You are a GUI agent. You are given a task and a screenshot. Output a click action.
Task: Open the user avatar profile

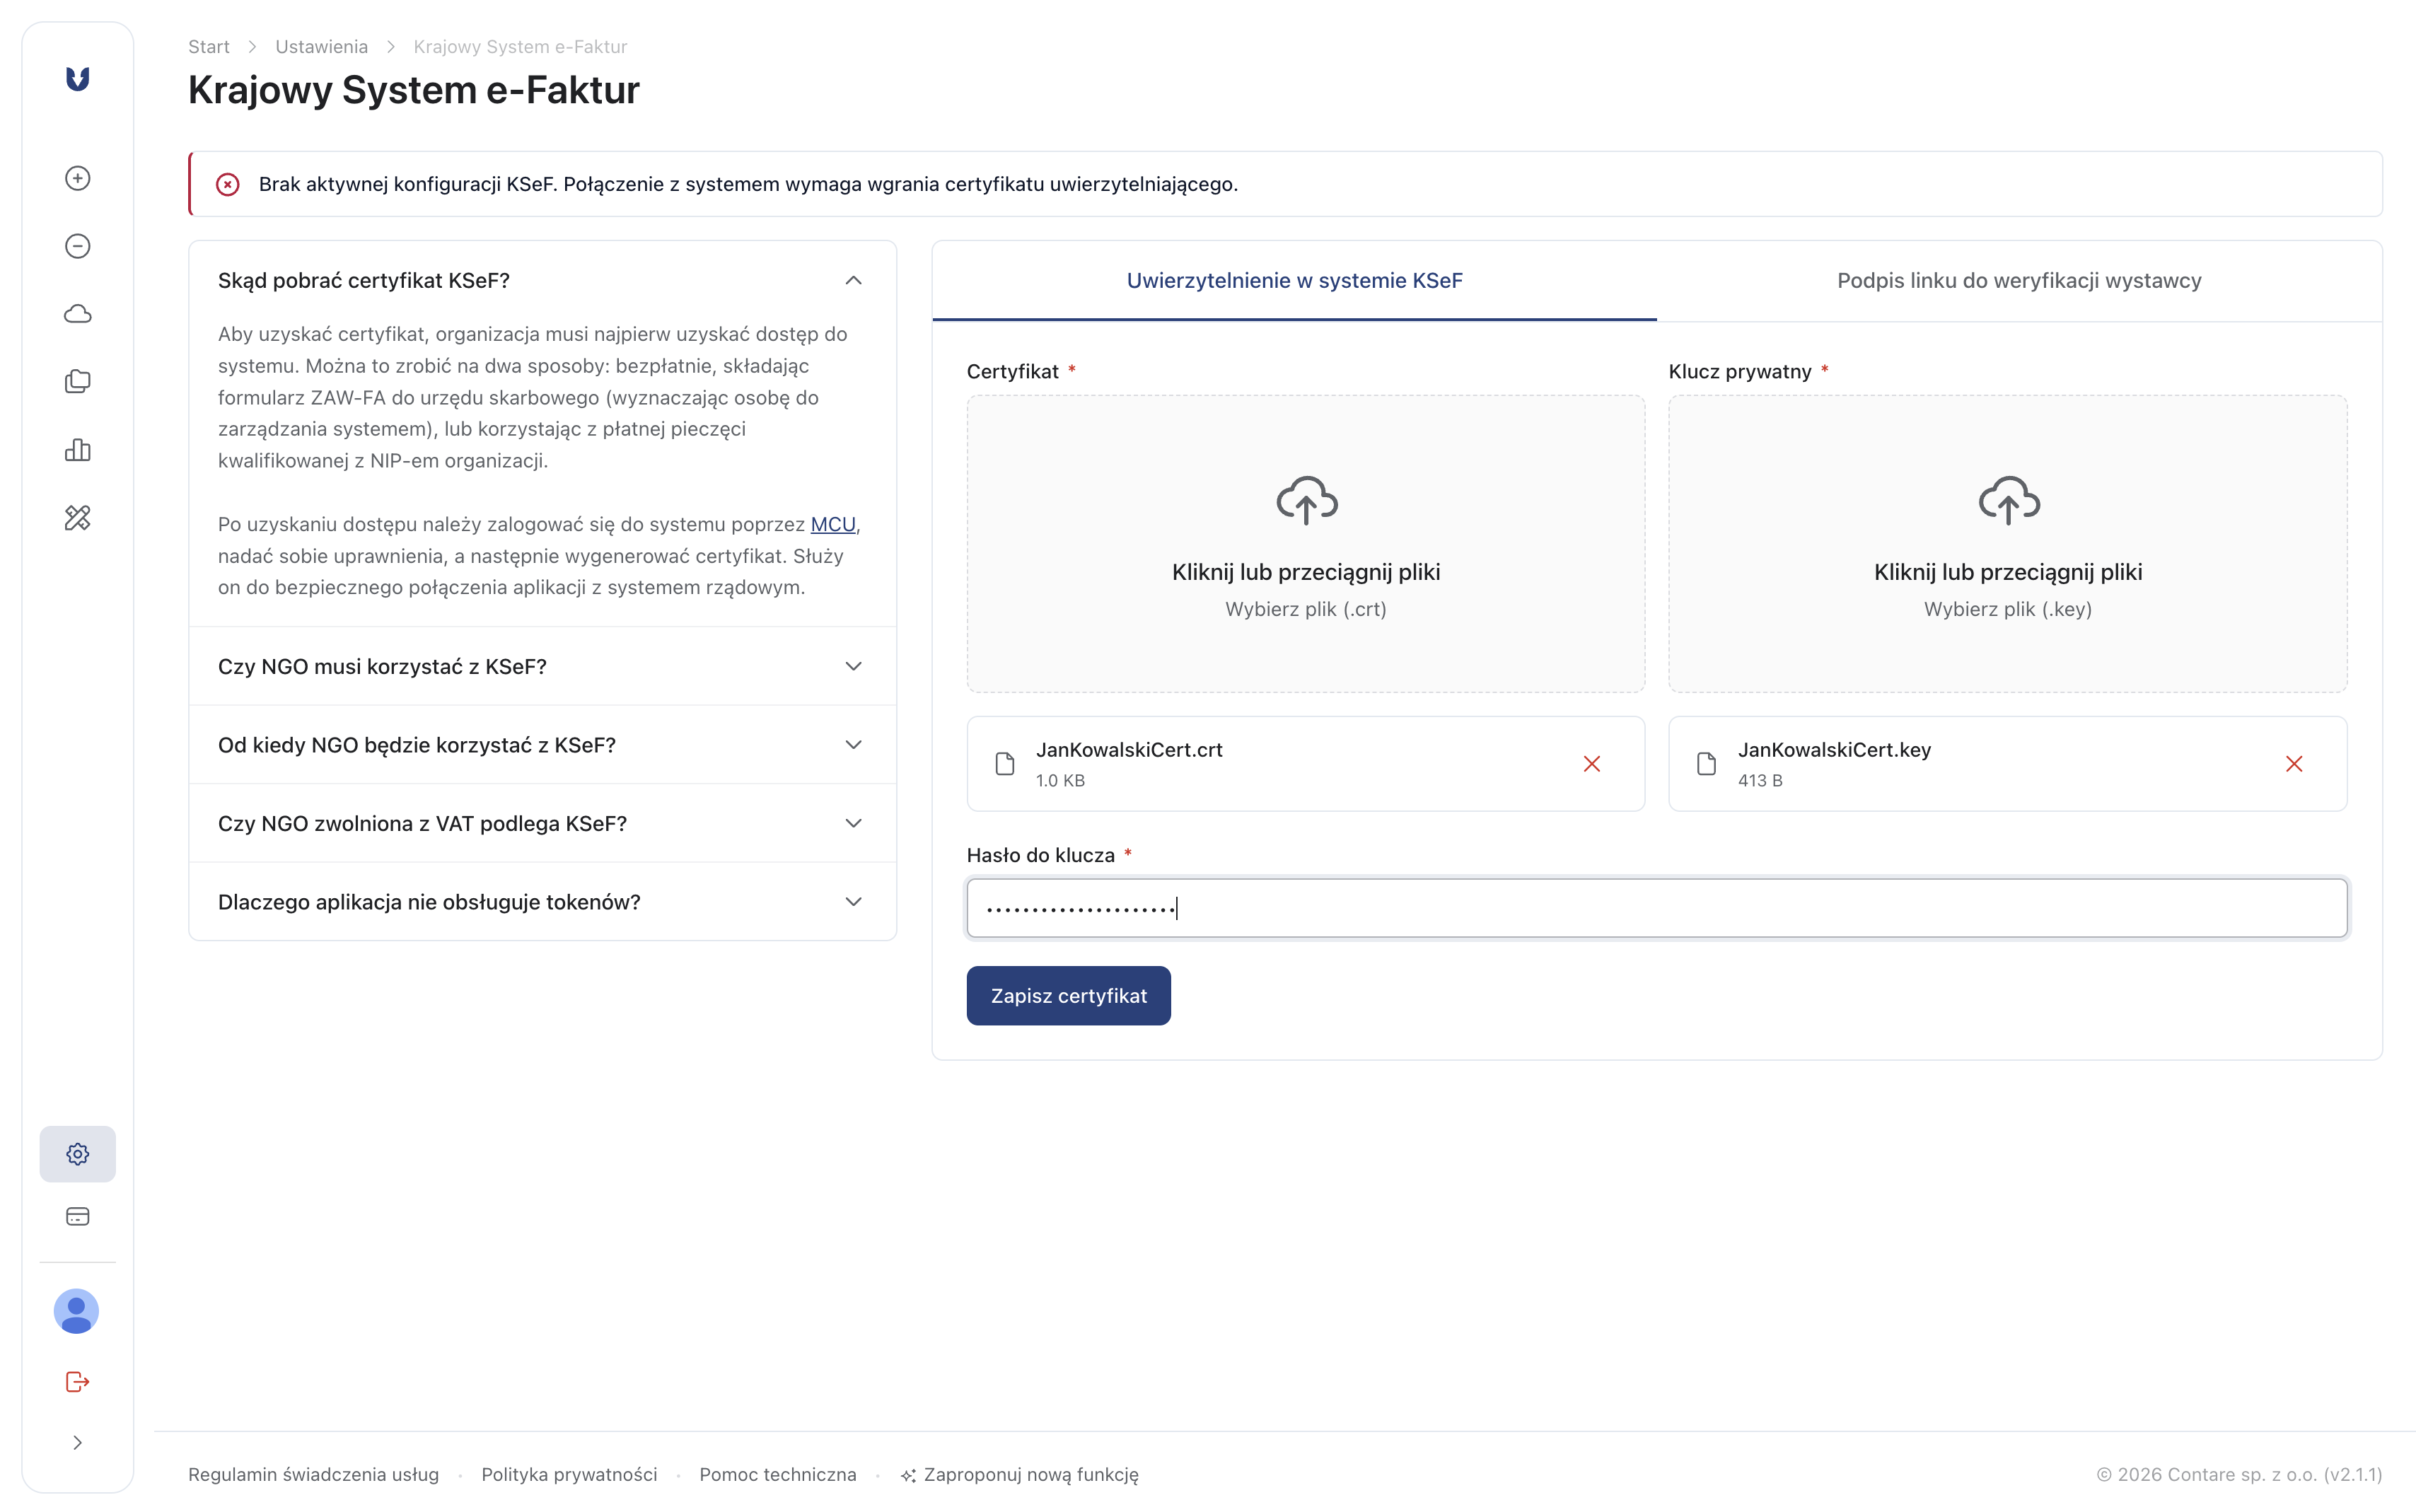(76, 1311)
